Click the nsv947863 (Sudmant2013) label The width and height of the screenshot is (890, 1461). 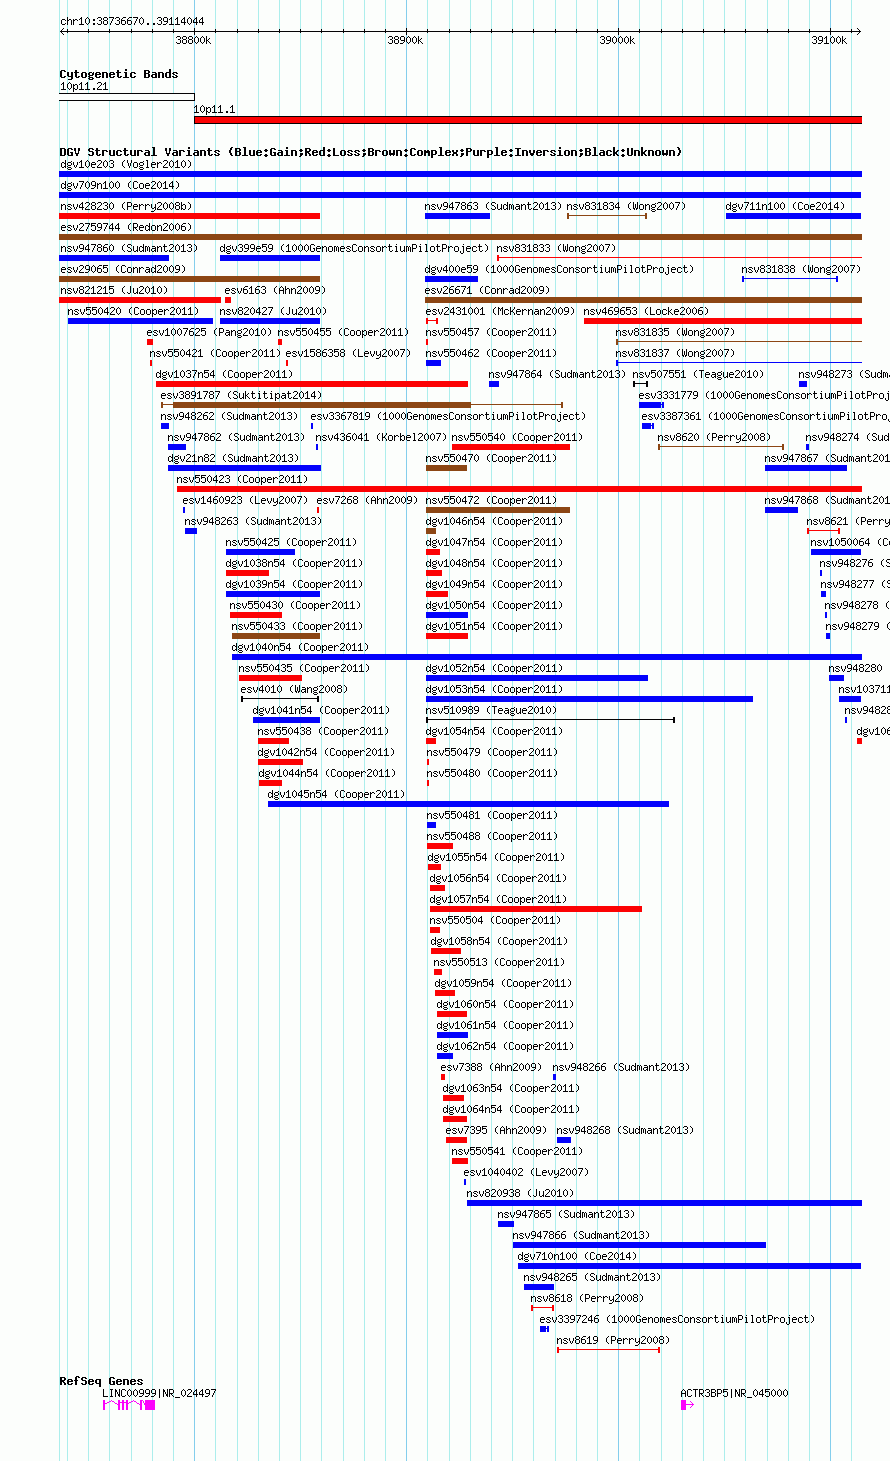pos(493,206)
